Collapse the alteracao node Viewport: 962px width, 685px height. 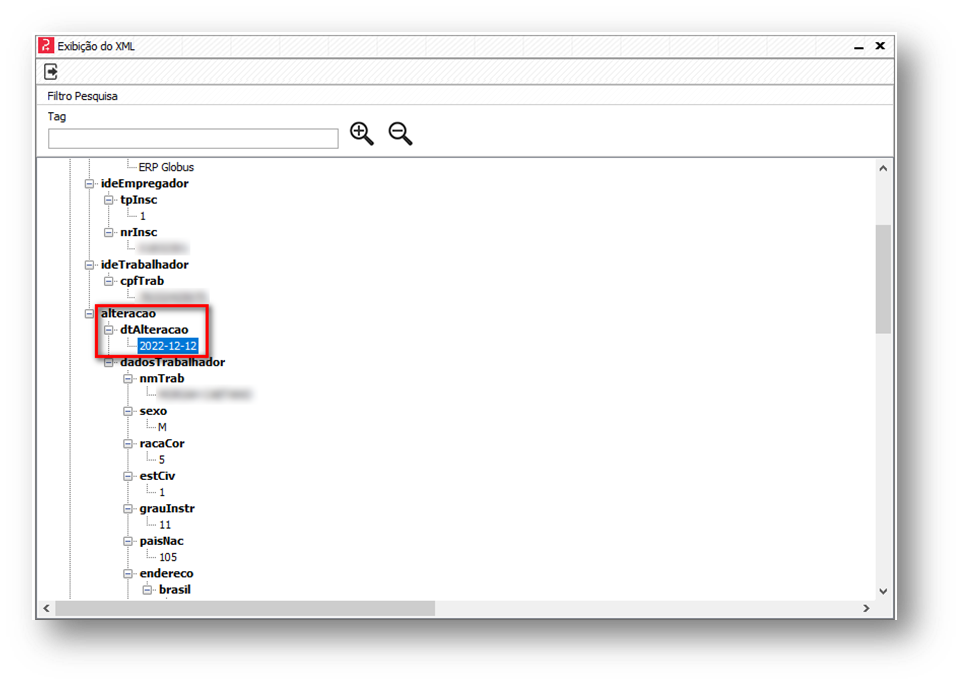90,313
